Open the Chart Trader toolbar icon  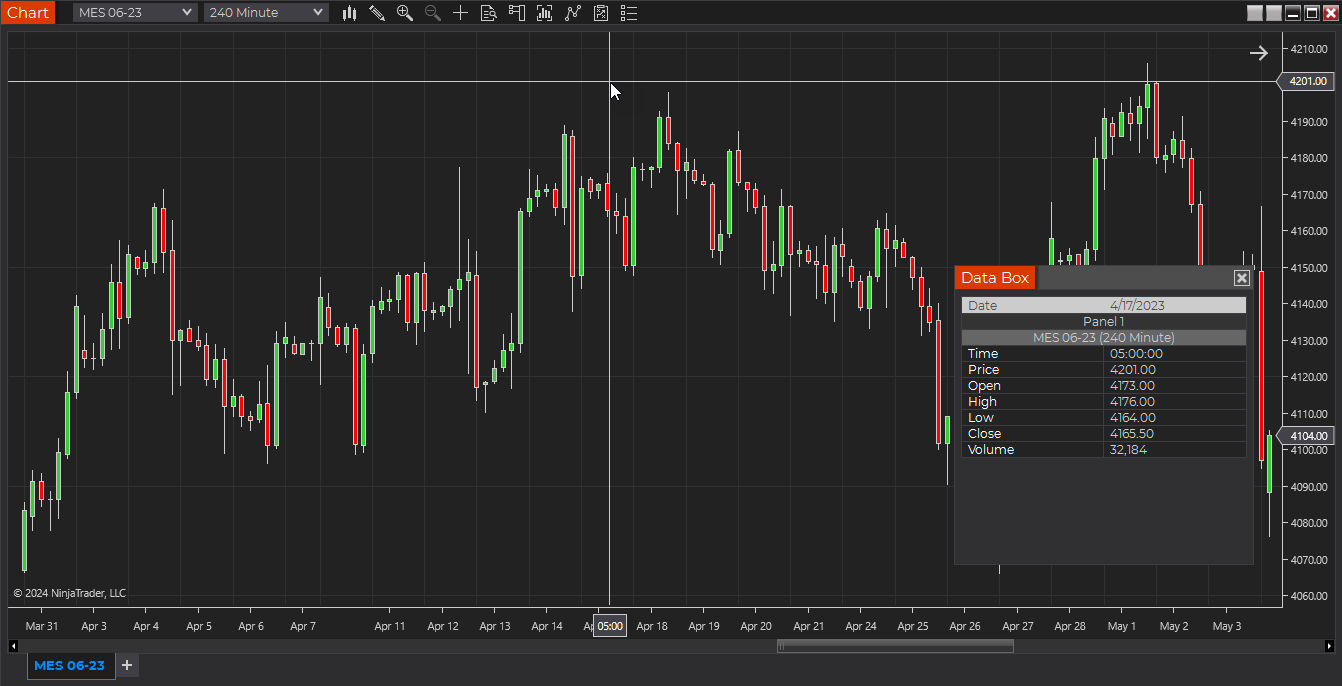pos(516,13)
